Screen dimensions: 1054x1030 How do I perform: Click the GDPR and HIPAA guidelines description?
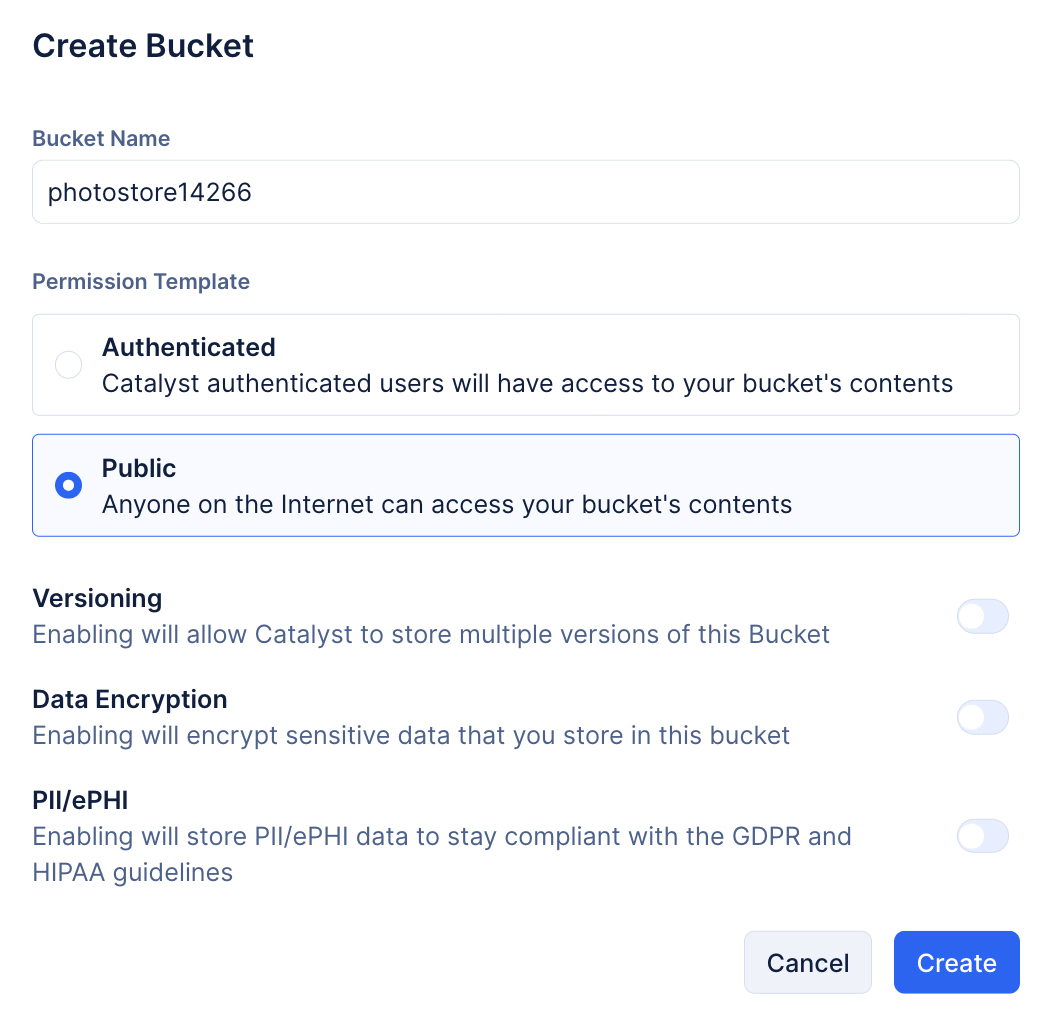coord(441,853)
